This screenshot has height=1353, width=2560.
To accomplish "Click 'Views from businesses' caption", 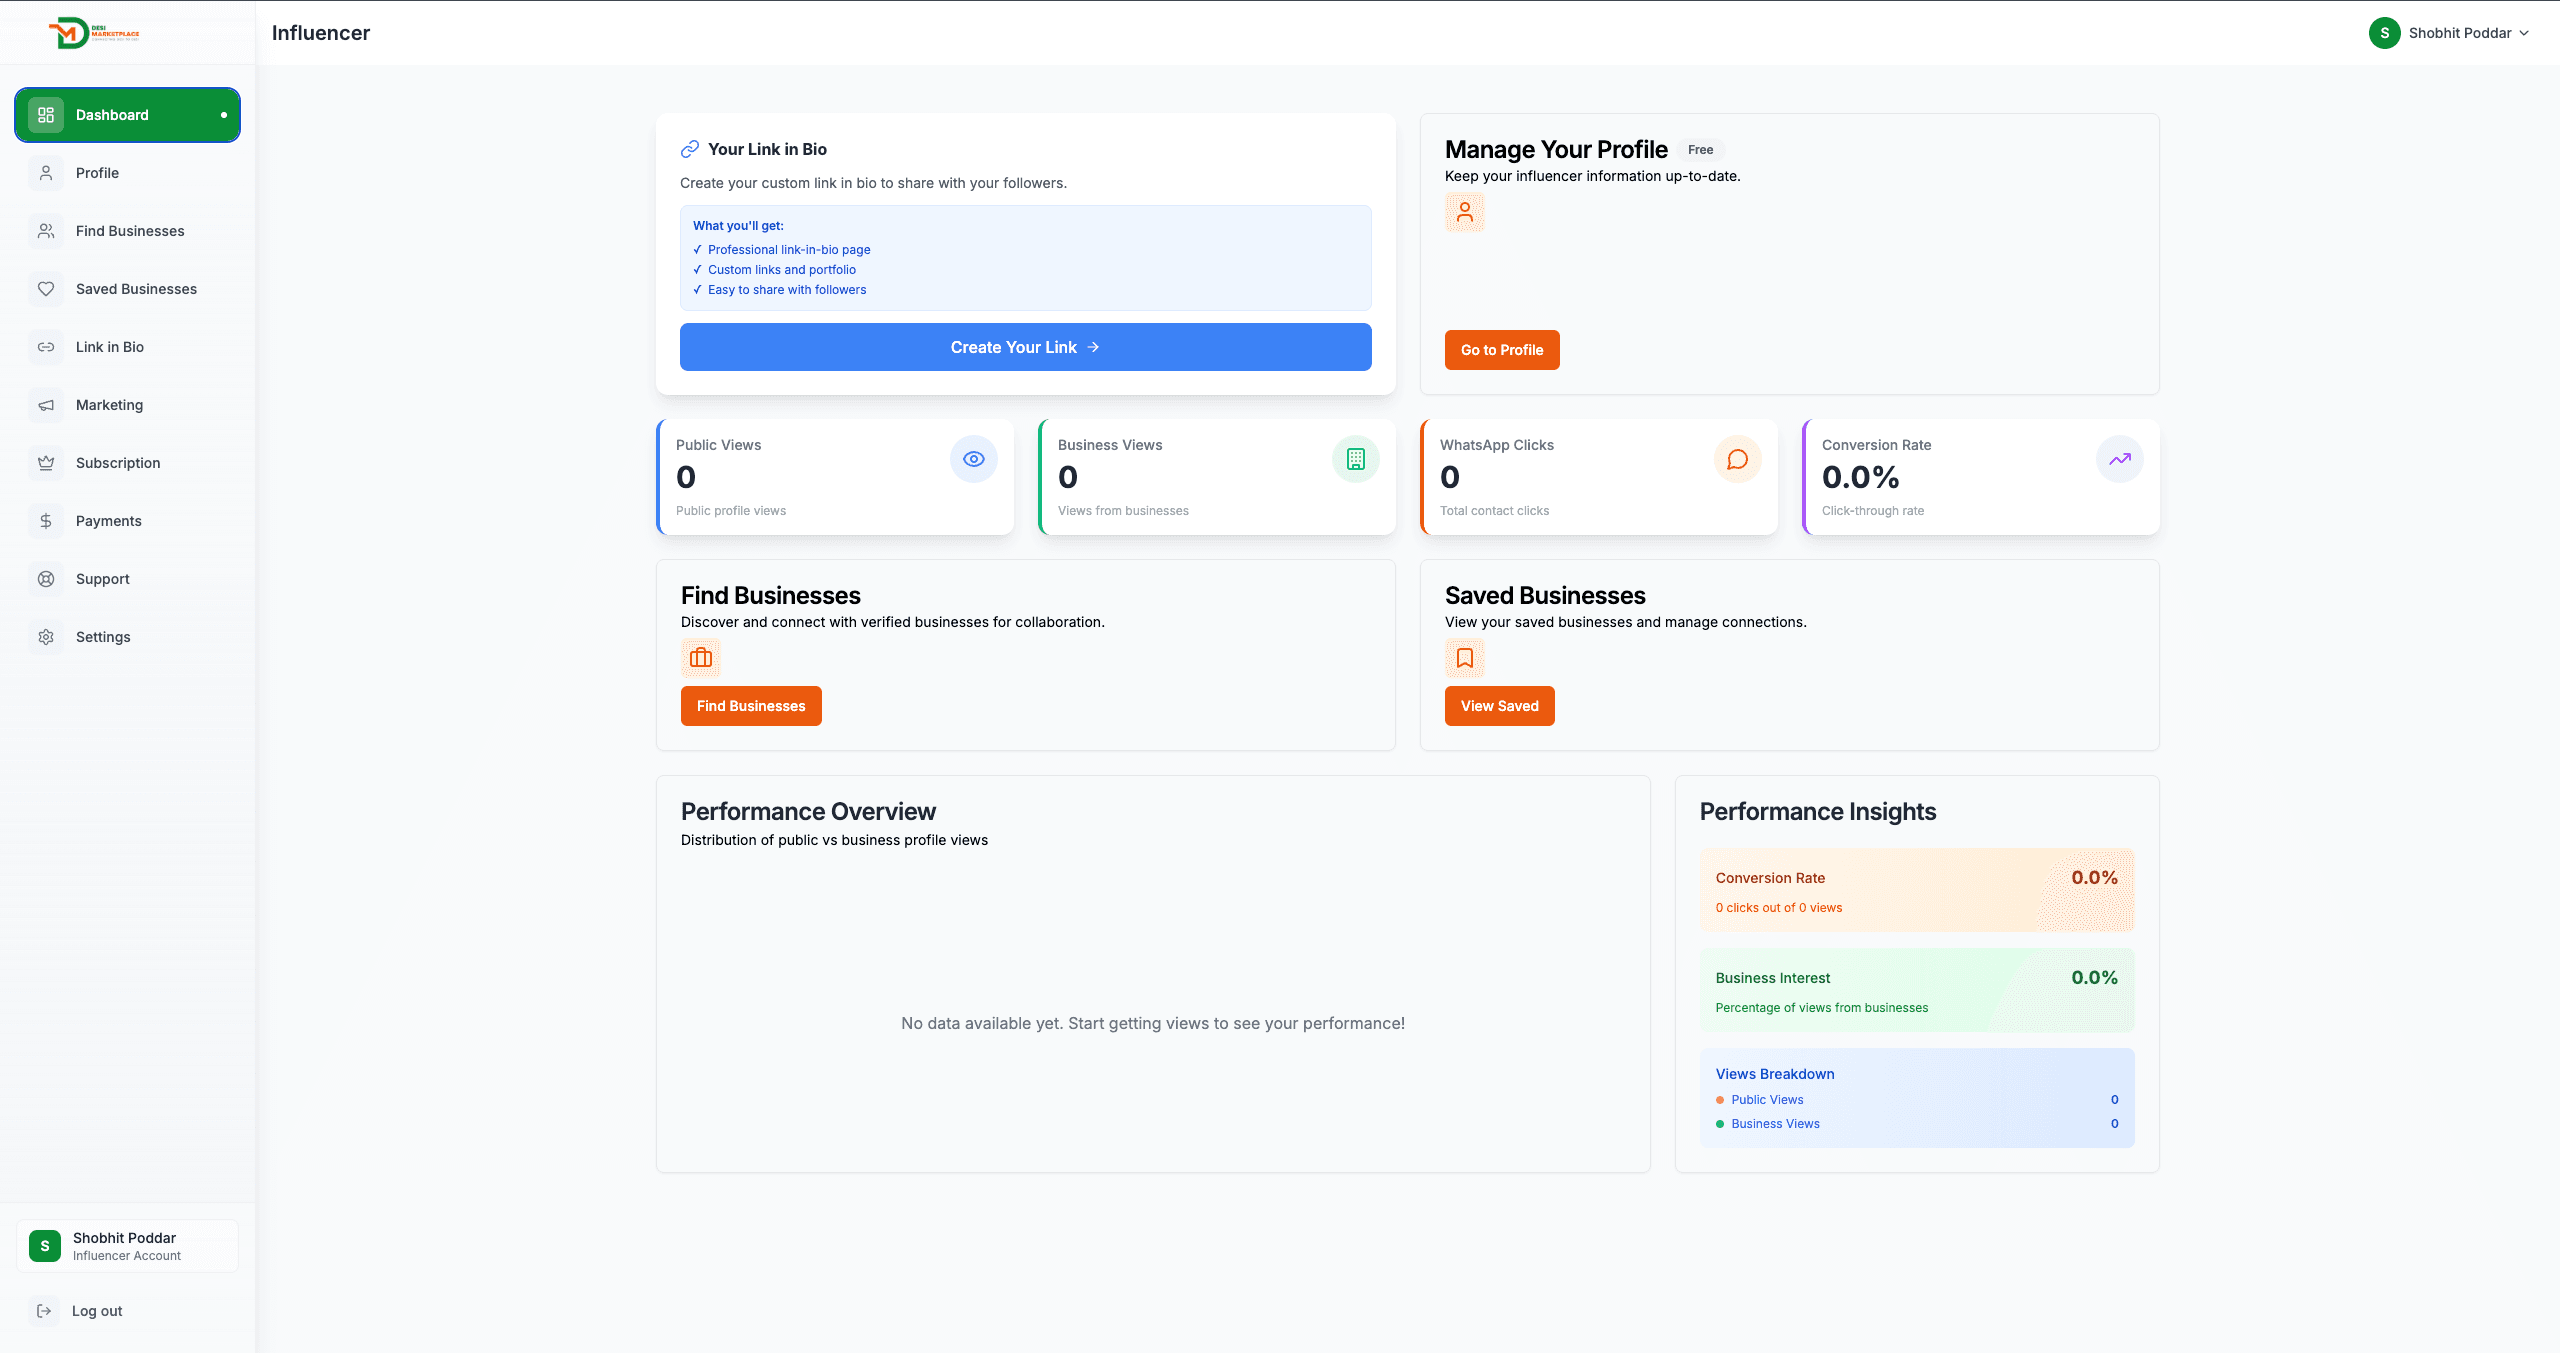I will click(x=1123, y=511).
